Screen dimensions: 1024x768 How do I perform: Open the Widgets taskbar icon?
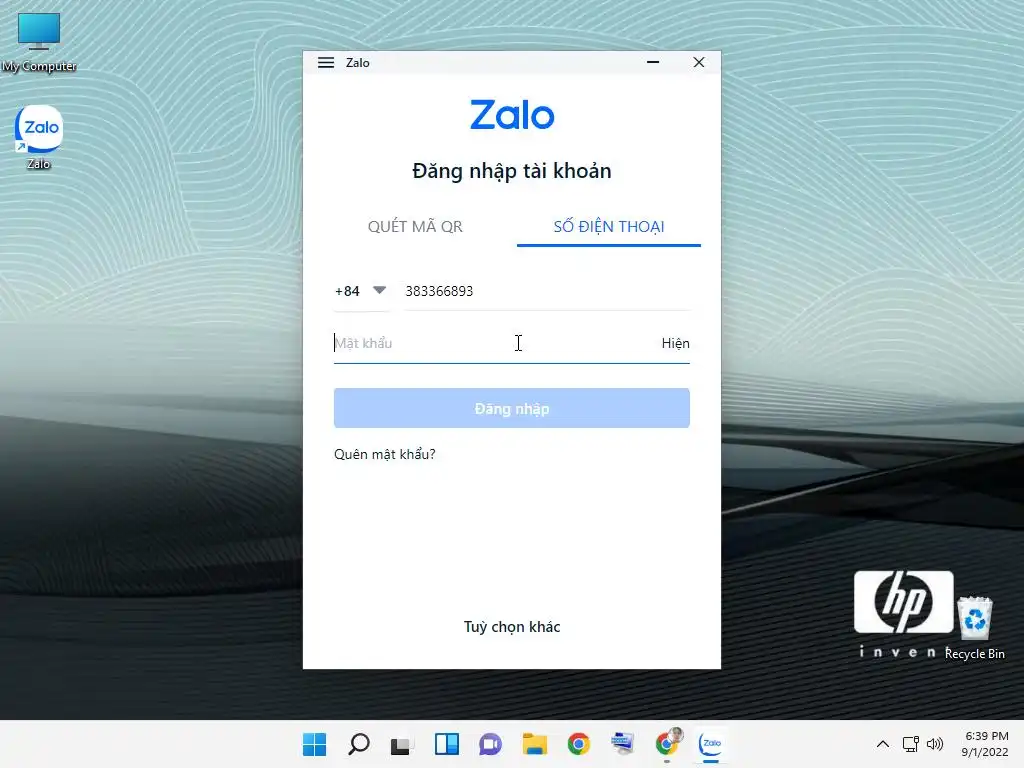click(x=447, y=744)
